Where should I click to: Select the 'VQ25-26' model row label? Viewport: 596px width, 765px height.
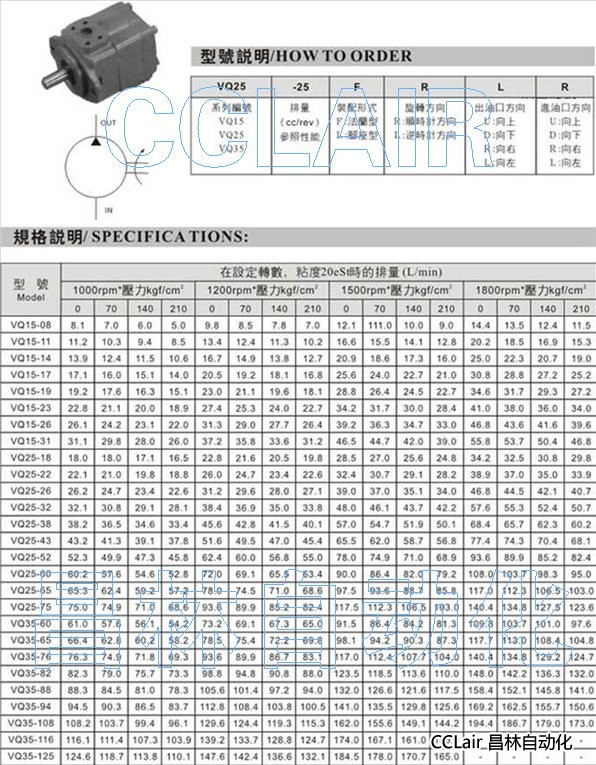[31, 491]
